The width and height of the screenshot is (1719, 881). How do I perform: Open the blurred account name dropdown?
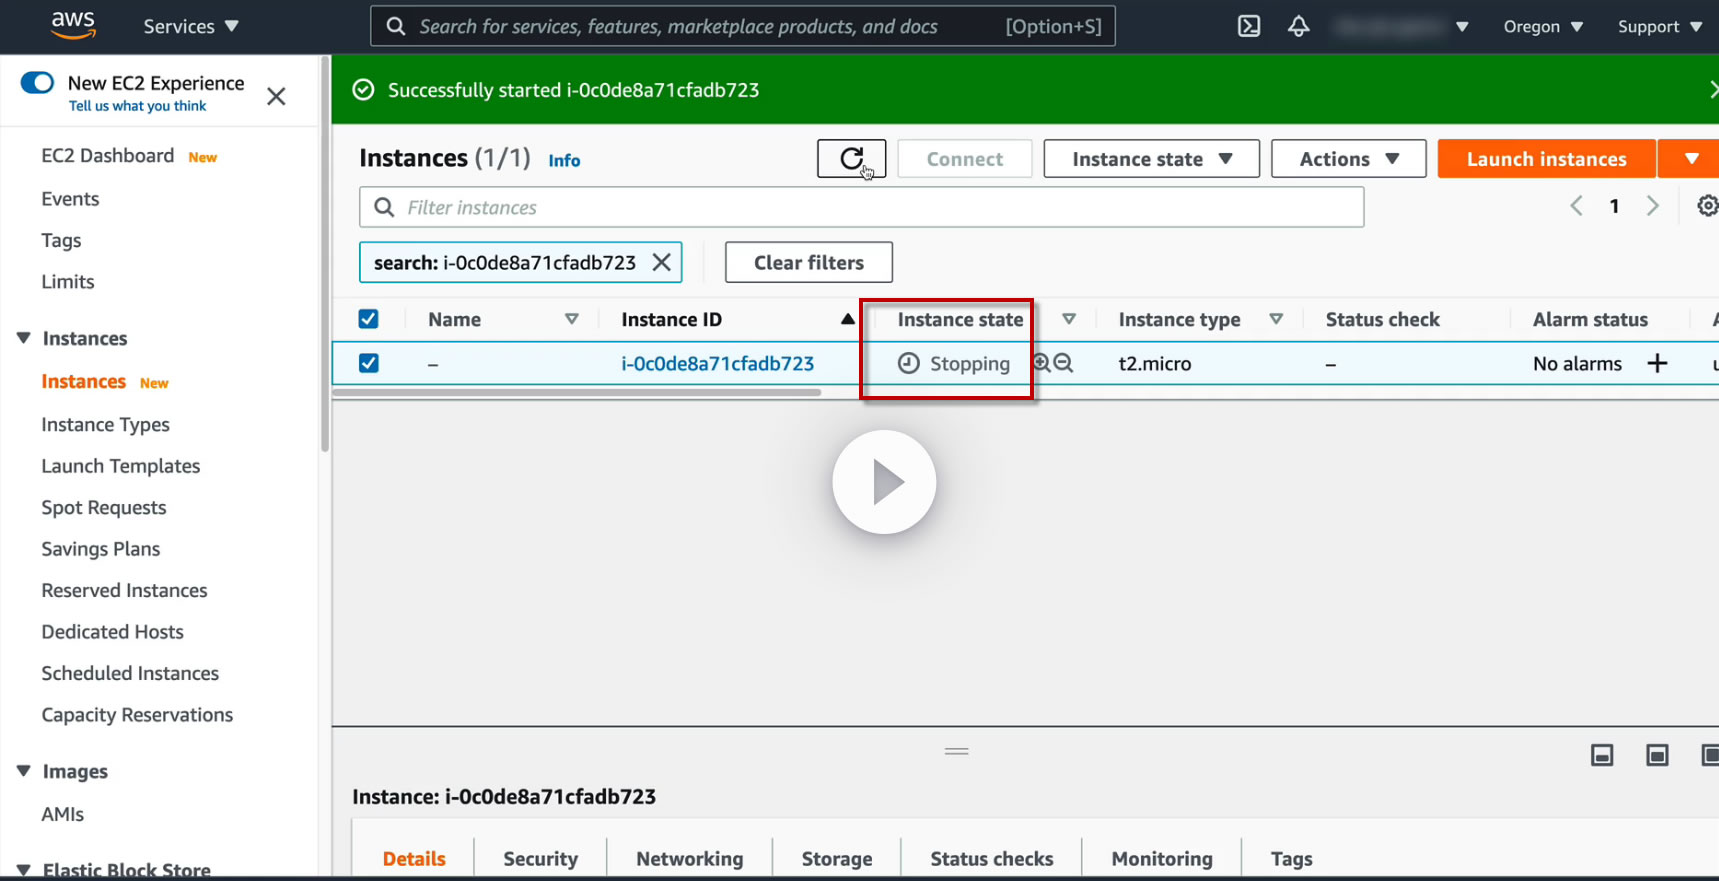pyautogui.click(x=1400, y=26)
